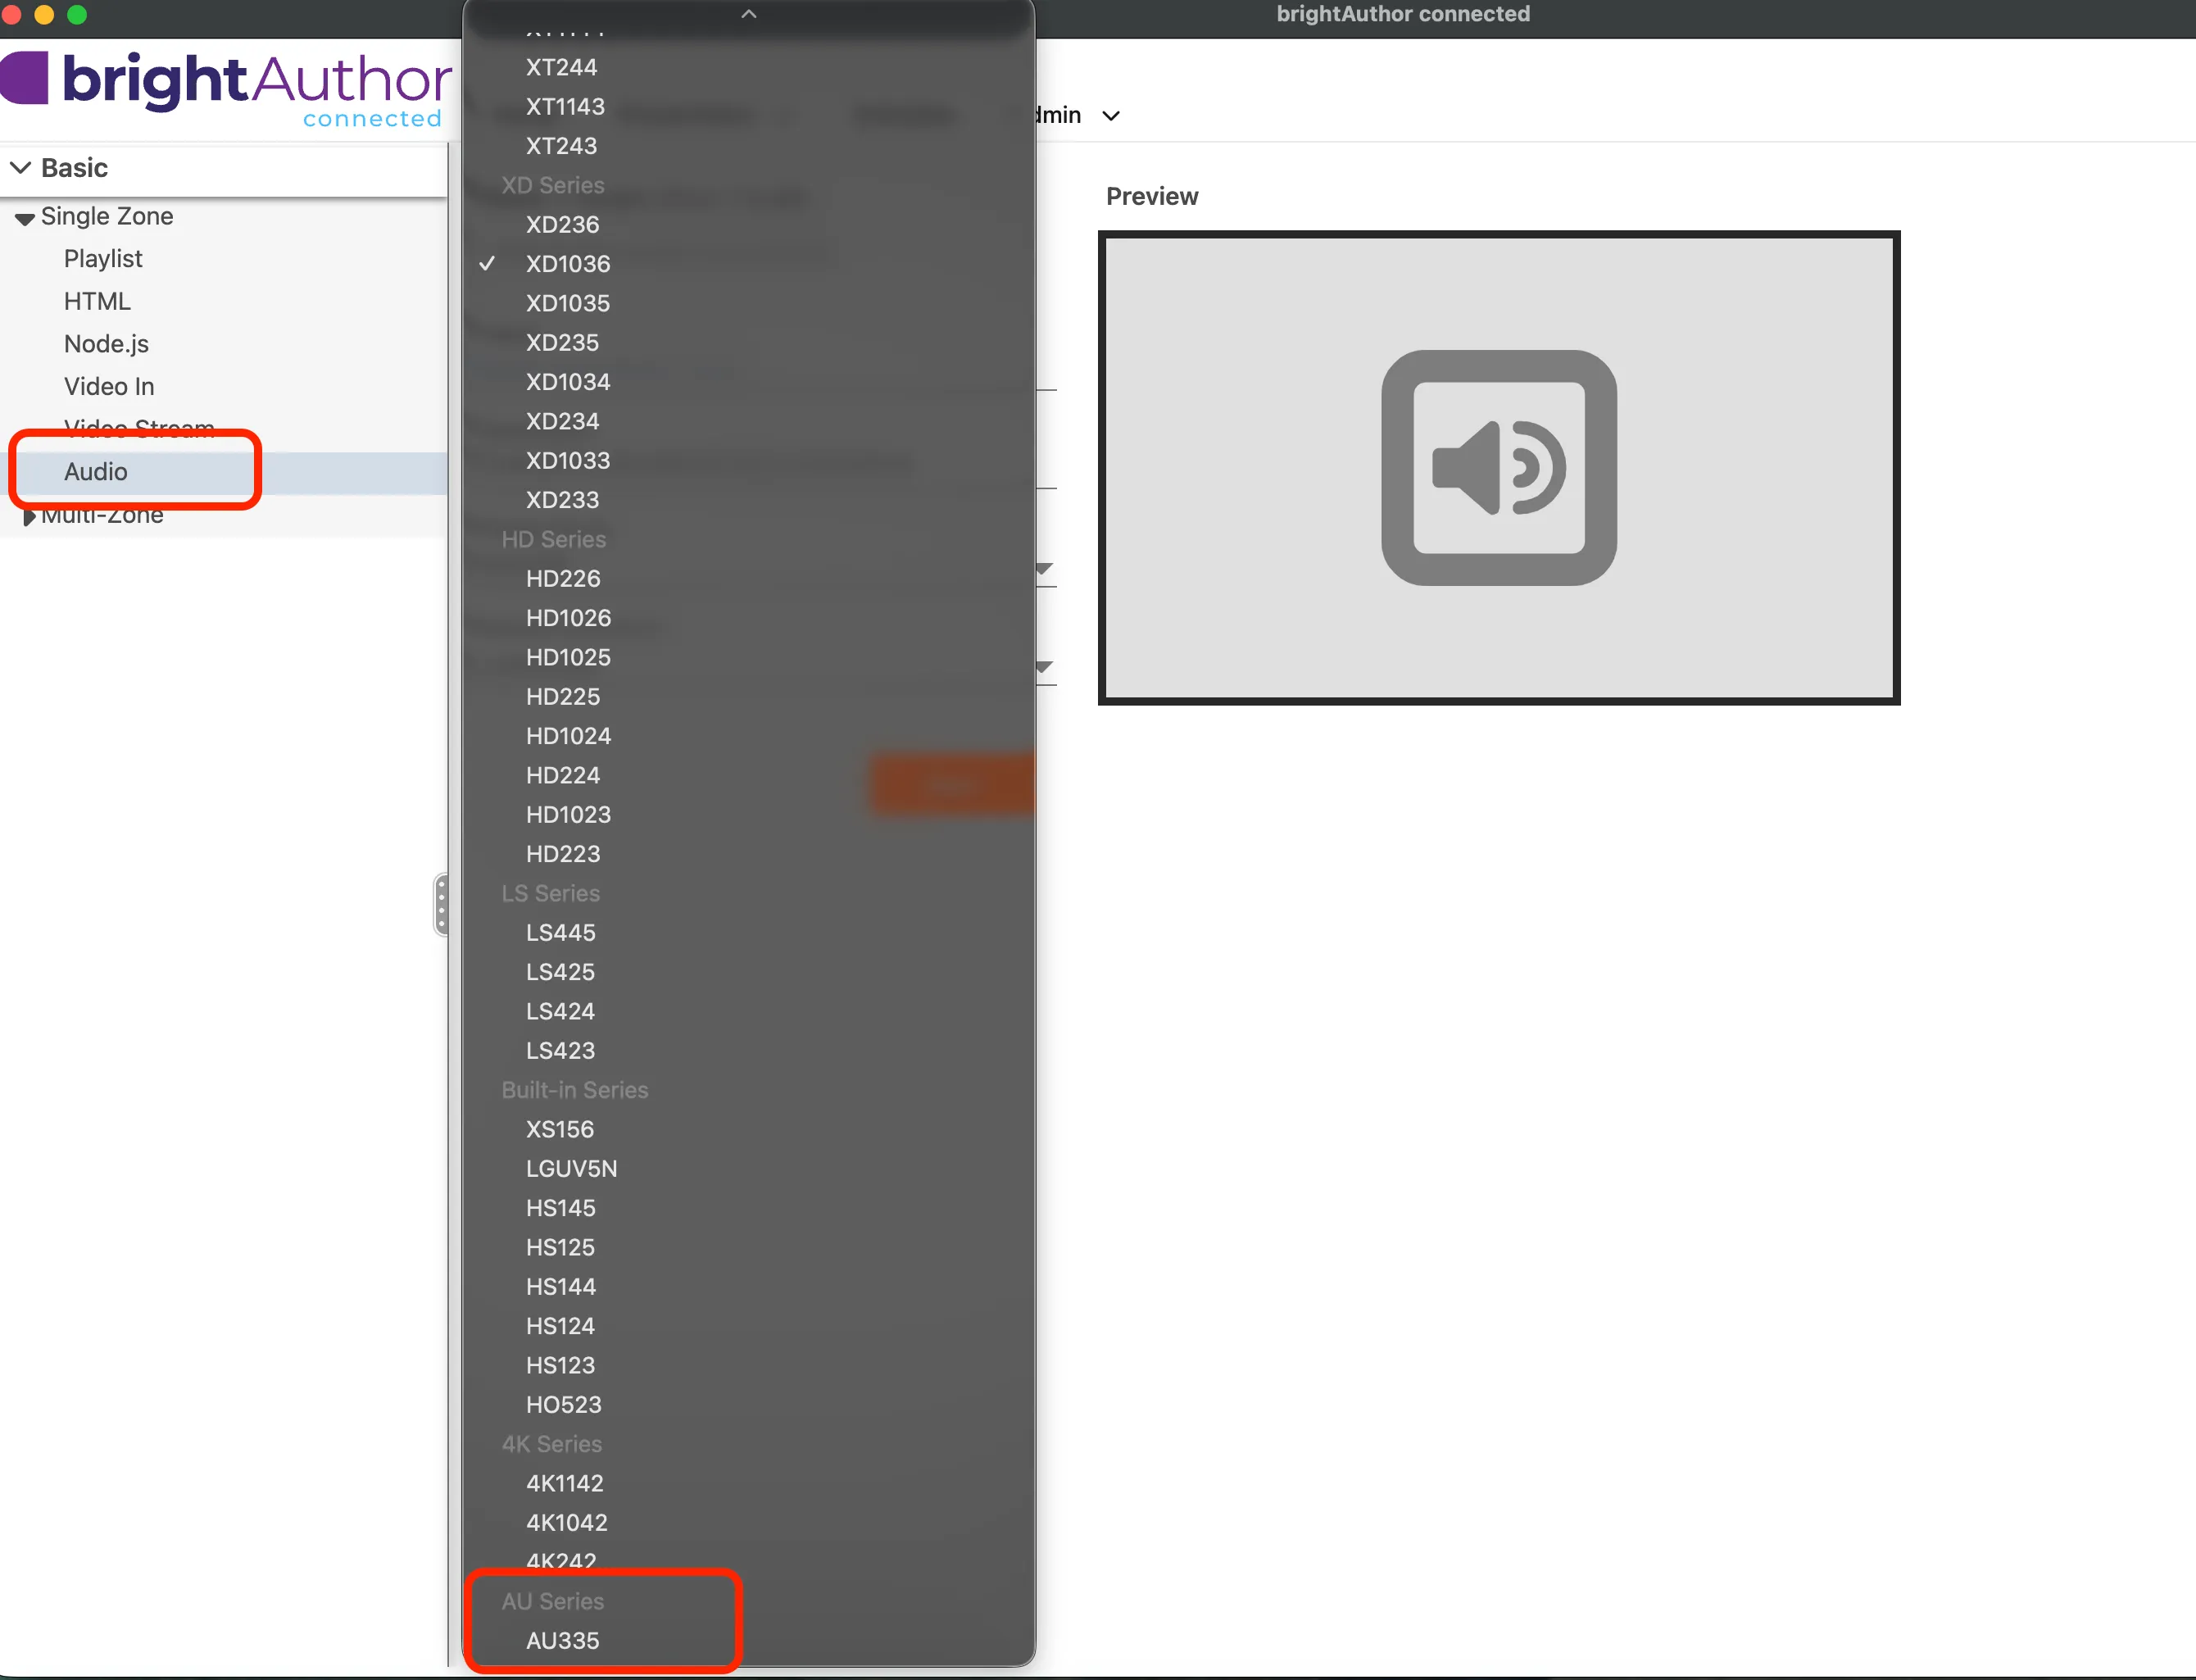Collapse the Single Zone tree node
Image resolution: width=2196 pixels, height=1680 pixels.
tap(25, 218)
